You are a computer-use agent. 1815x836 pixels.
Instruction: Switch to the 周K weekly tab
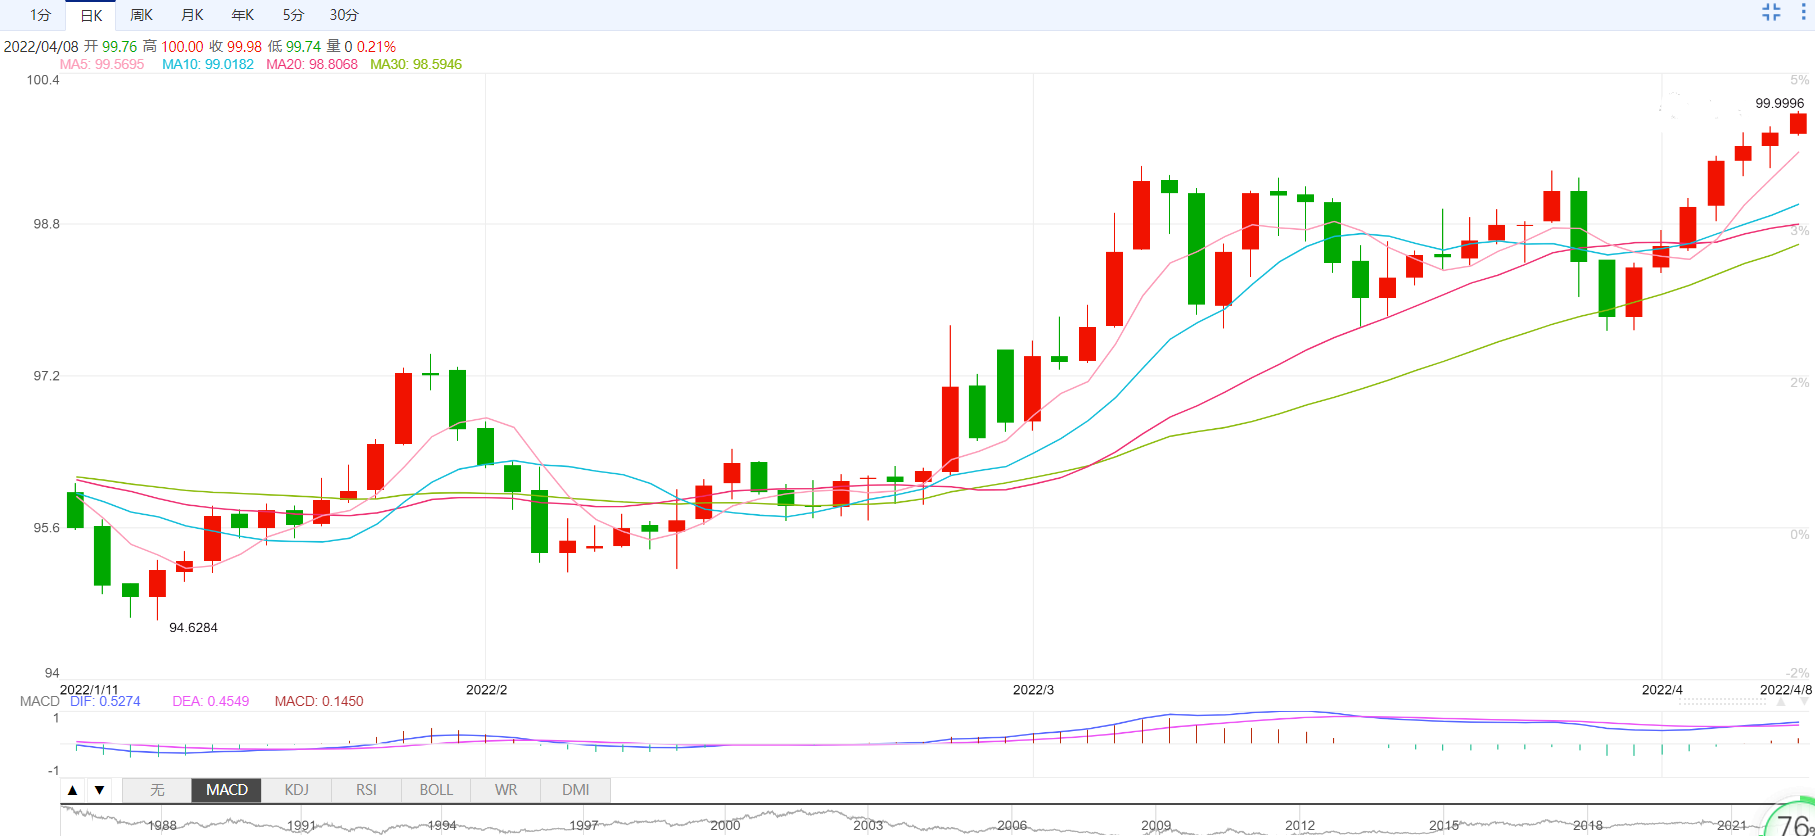[x=141, y=15]
